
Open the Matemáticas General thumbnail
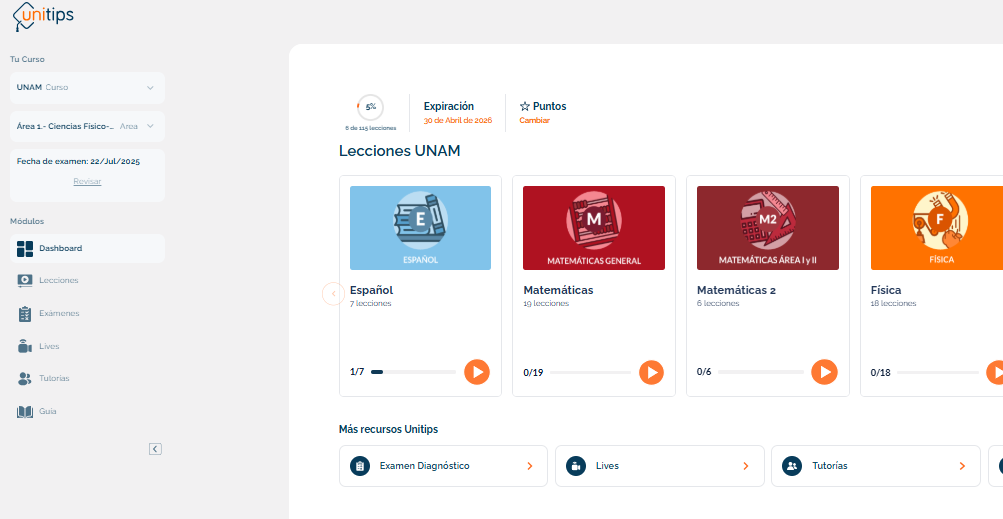pyautogui.click(x=594, y=228)
